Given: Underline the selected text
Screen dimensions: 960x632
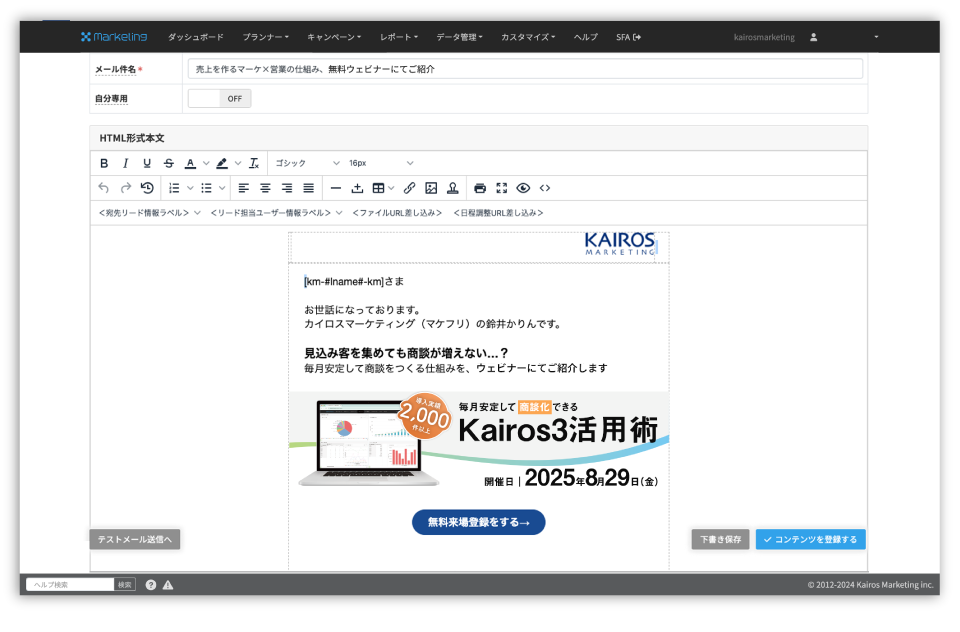Looking at the screenshot, I should tap(147, 164).
